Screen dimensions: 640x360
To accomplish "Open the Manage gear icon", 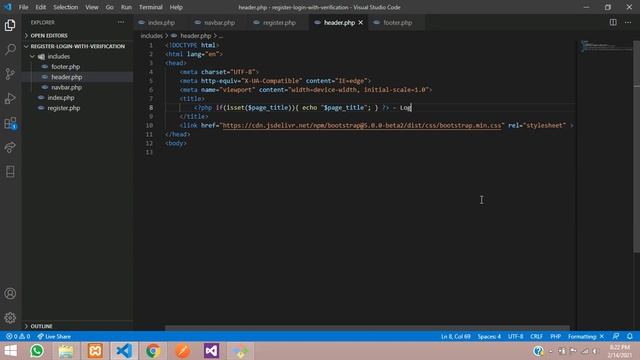I will (10, 318).
